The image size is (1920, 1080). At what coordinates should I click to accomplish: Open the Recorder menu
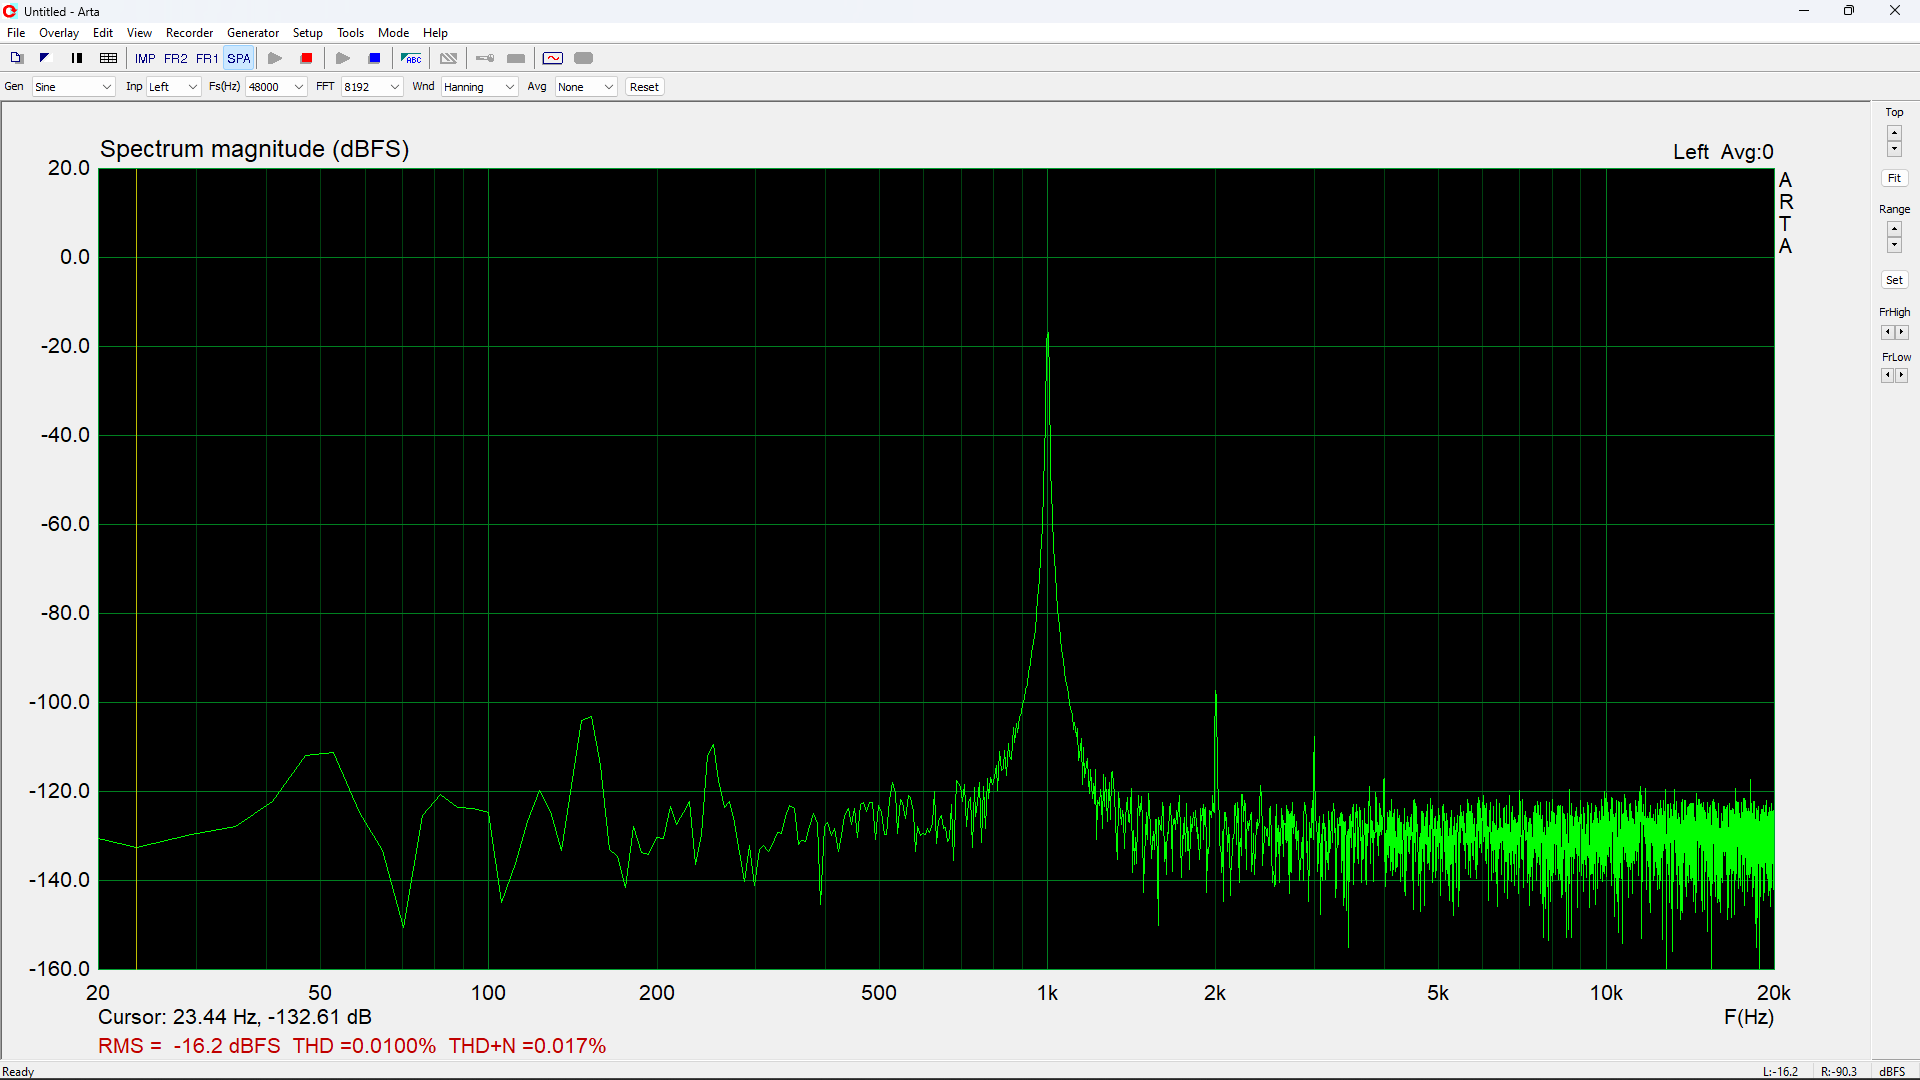(x=189, y=33)
